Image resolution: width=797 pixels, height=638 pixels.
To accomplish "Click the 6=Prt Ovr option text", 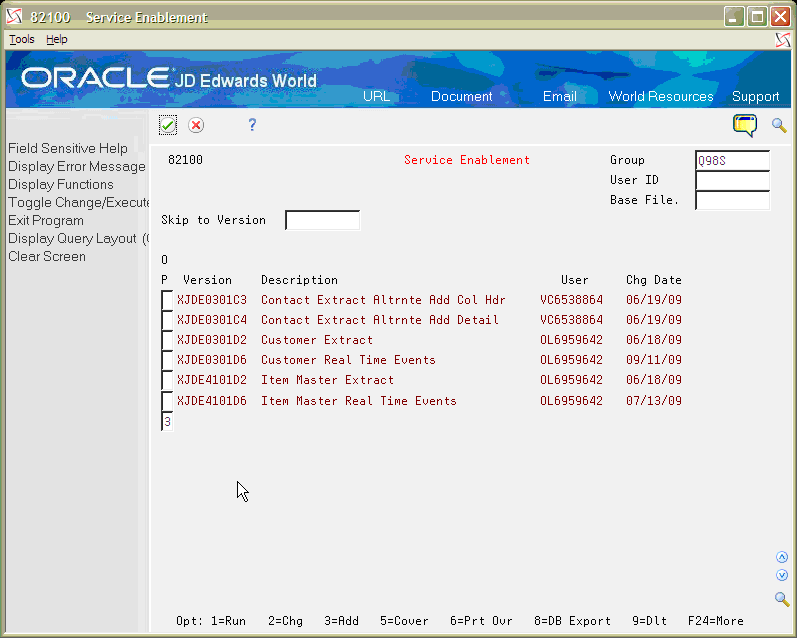I will click(481, 621).
